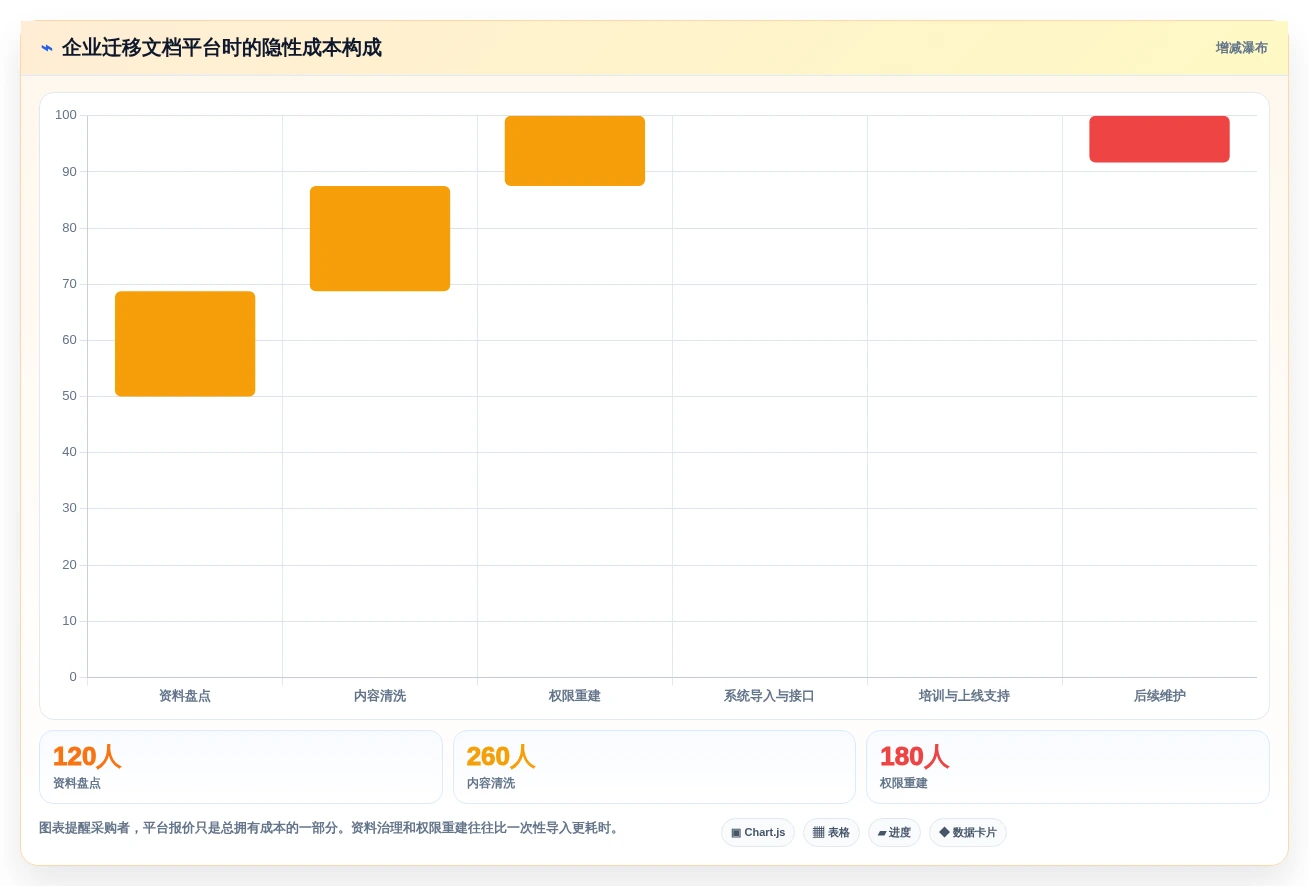This screenshot has width=1309, height=886.
Task: Click the 资料盘点 x-axis label
Action: pos(185,696)
